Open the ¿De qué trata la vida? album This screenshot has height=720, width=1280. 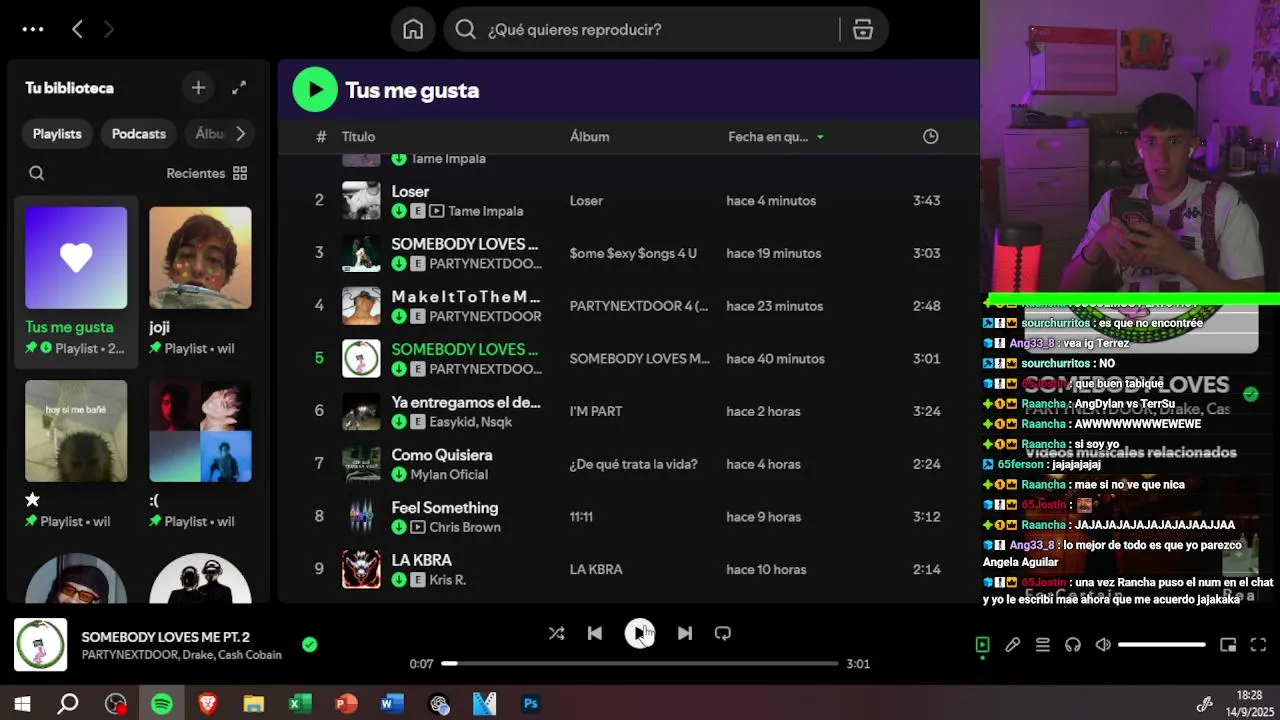pos(634,464)
